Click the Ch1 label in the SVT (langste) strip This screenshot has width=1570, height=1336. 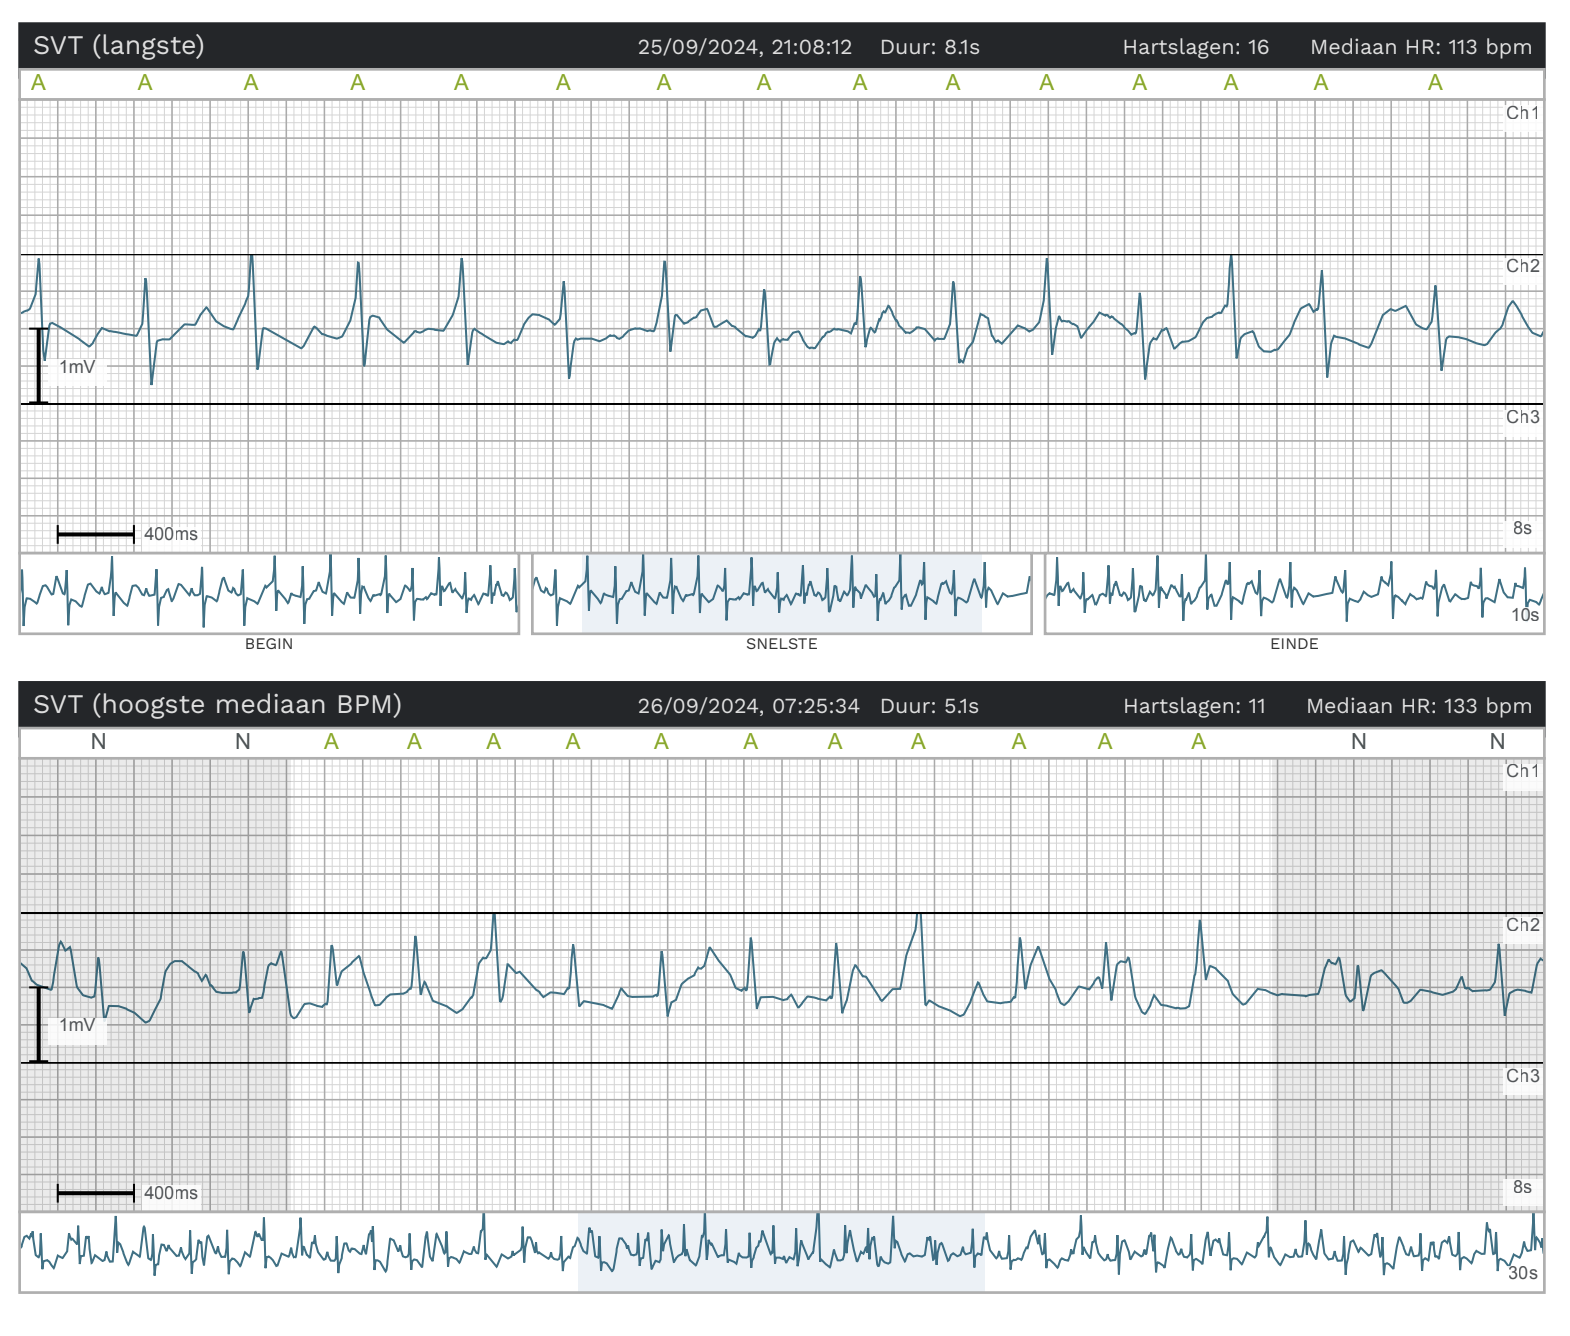pos(1523,113)
